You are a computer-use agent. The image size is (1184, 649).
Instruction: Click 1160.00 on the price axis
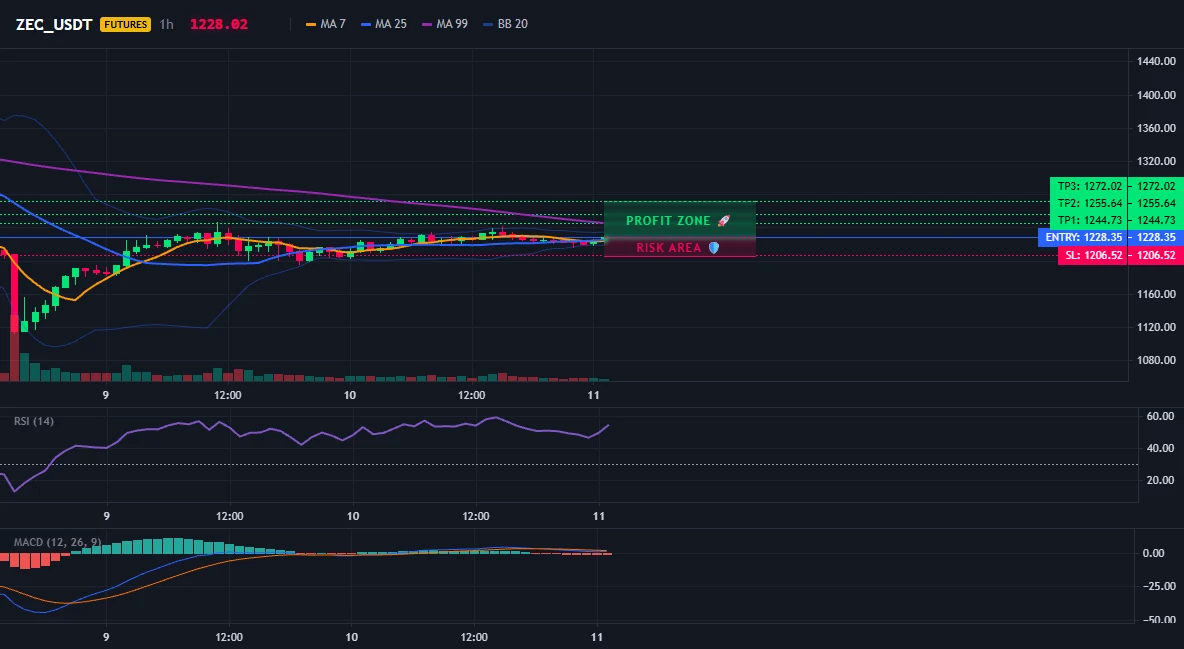tap(1156, 294)
